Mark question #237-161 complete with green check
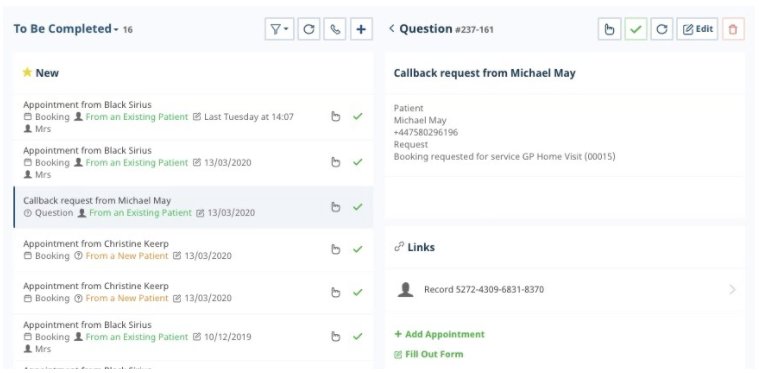This screenshot has width=759, height=373. click(636, 30)
